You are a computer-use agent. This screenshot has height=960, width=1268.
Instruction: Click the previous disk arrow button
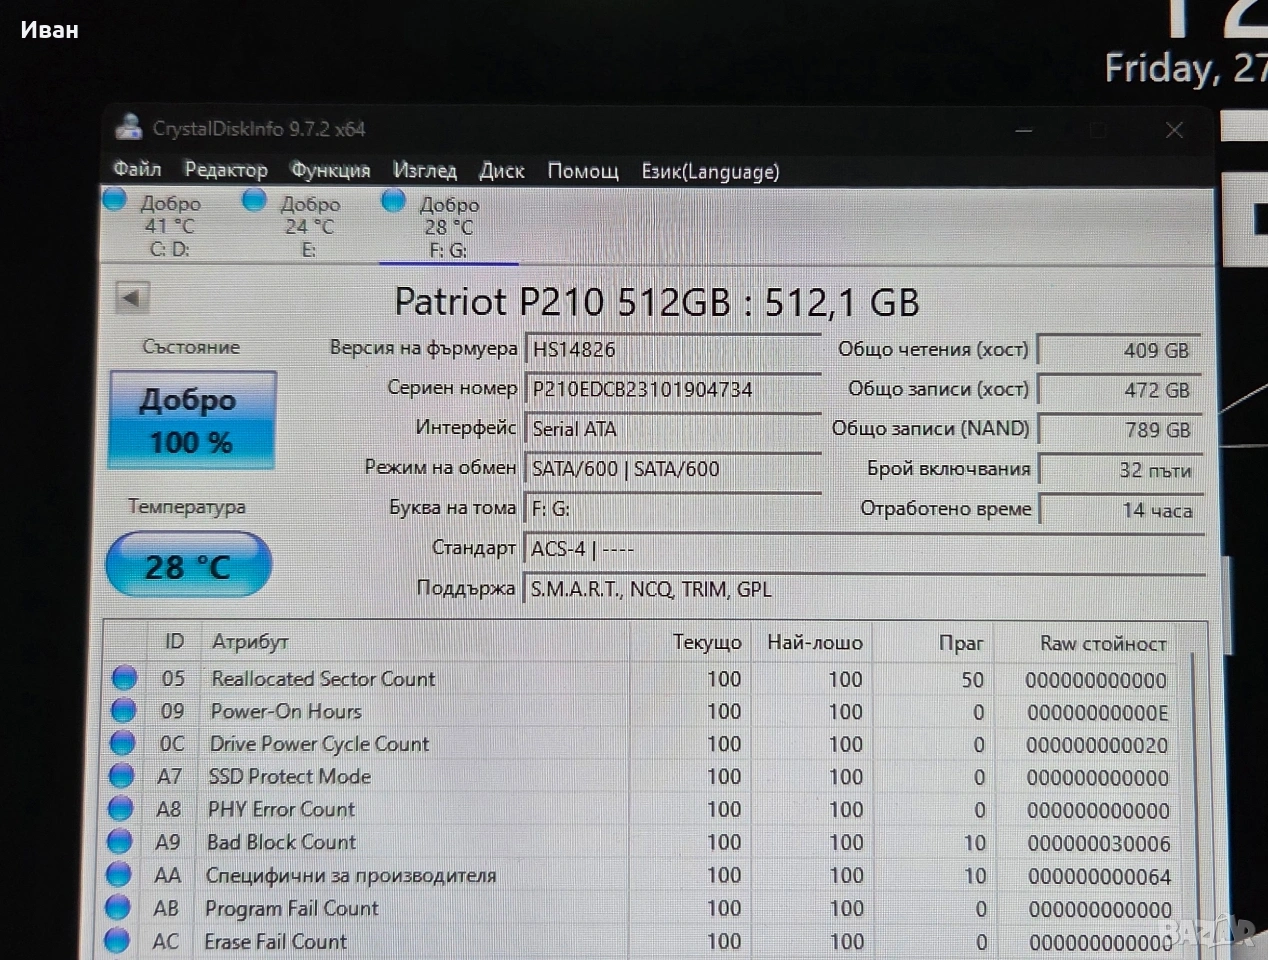pyautogui.click(x=132, y=298)
